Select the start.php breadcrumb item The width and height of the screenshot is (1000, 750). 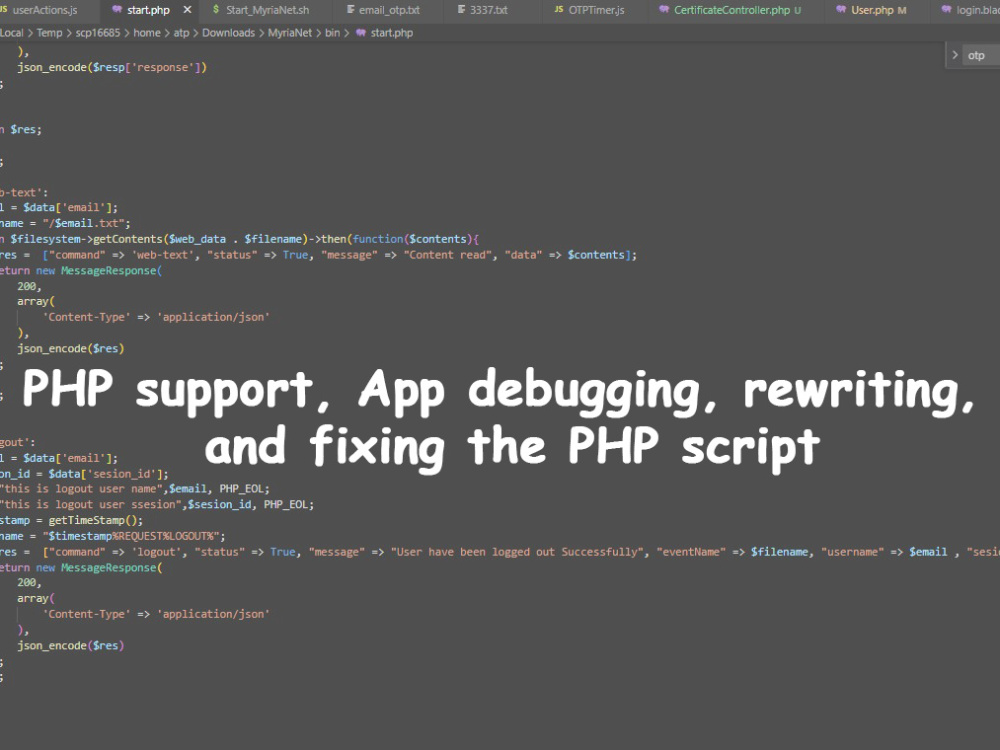tap(391, 33)
